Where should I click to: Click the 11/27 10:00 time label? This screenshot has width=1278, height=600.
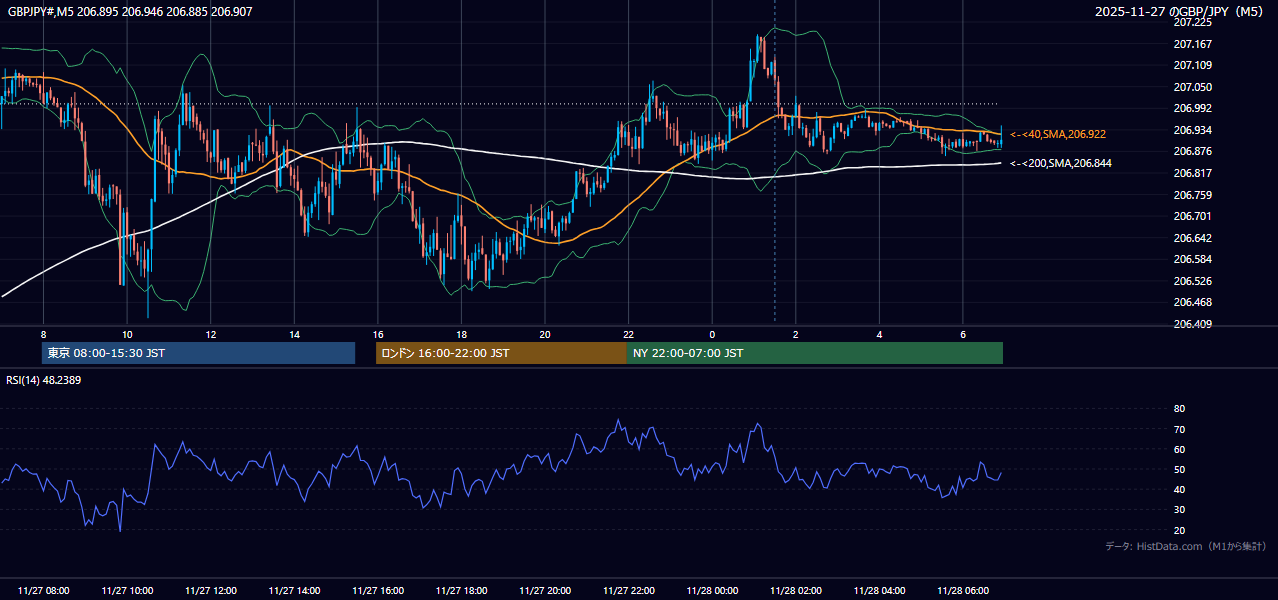pyautogui.click(x=127, y=591)
